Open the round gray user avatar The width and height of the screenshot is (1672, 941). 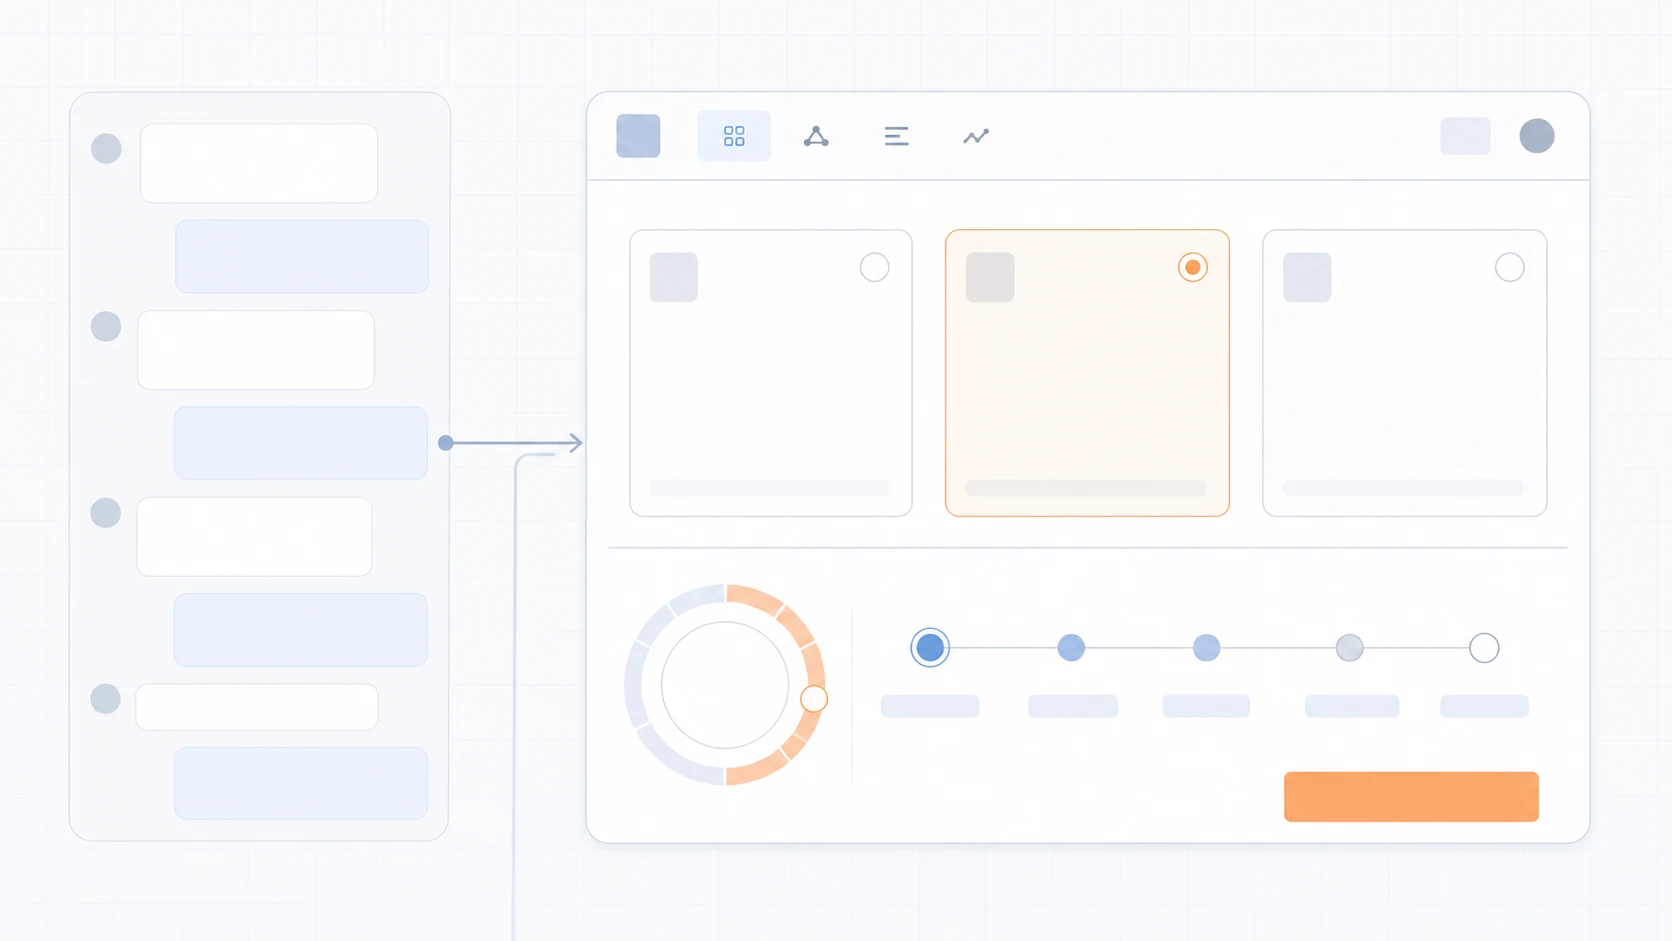pos(1537,136)
